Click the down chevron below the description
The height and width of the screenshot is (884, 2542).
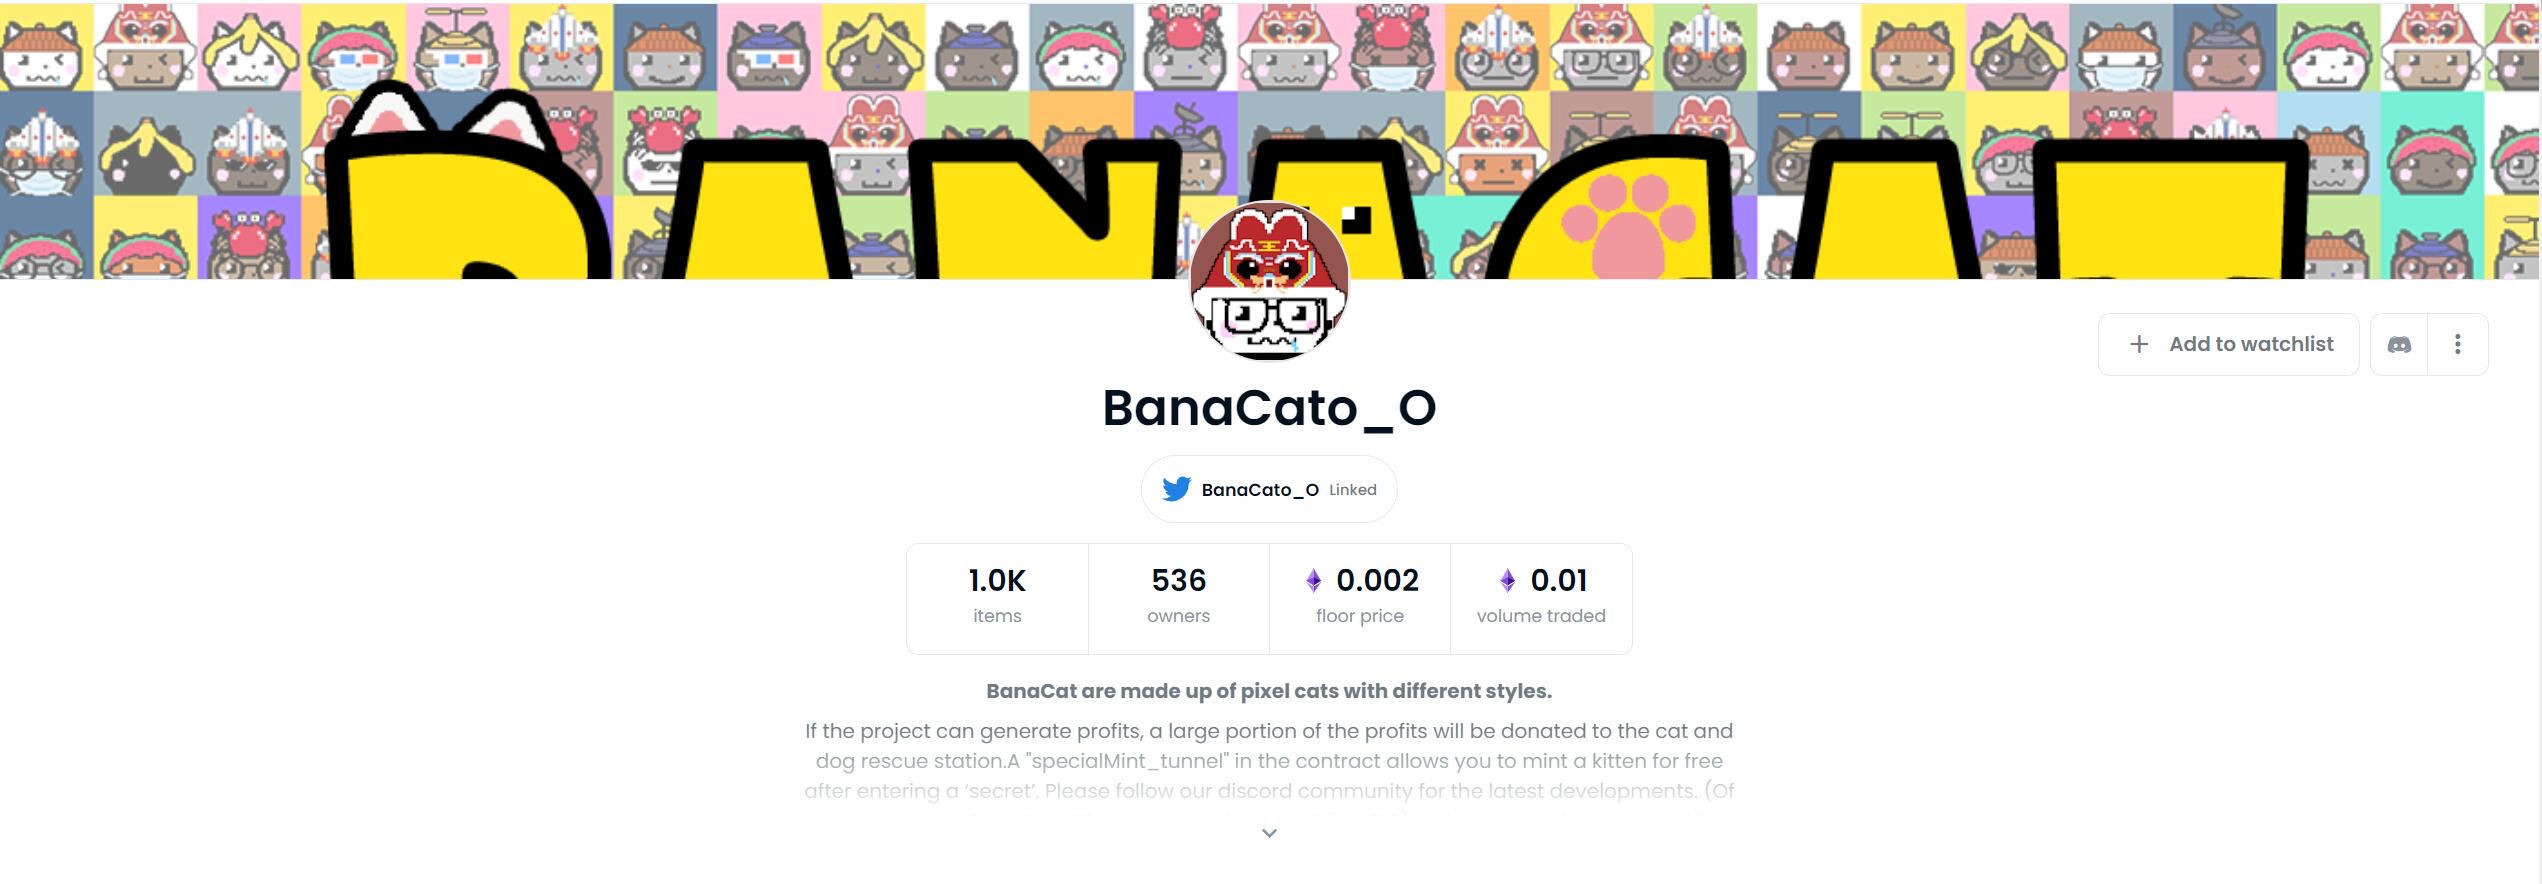1268,832
